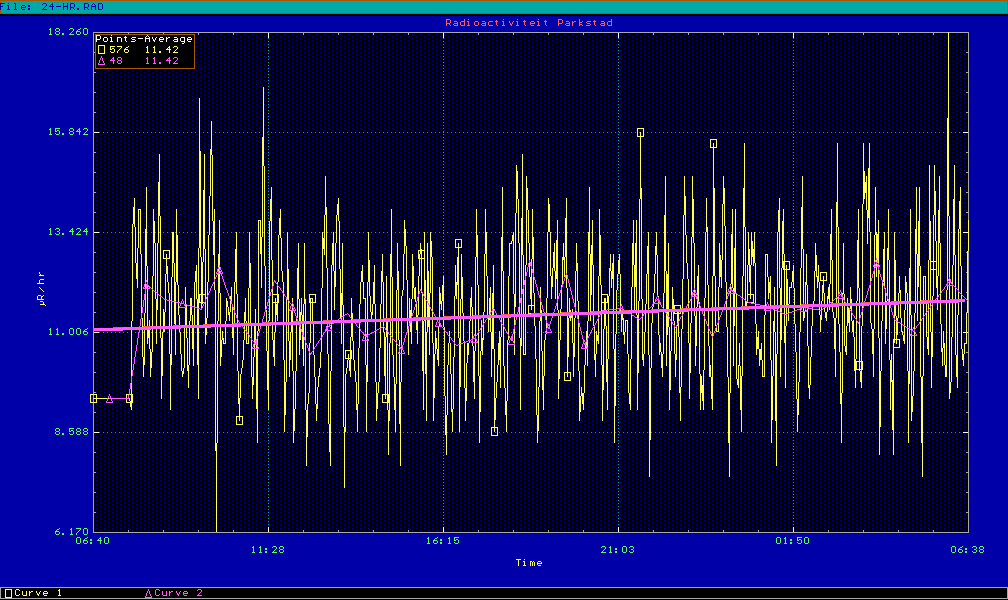
Task: Click the 11:28 time axis label
Action: point(268,549)
